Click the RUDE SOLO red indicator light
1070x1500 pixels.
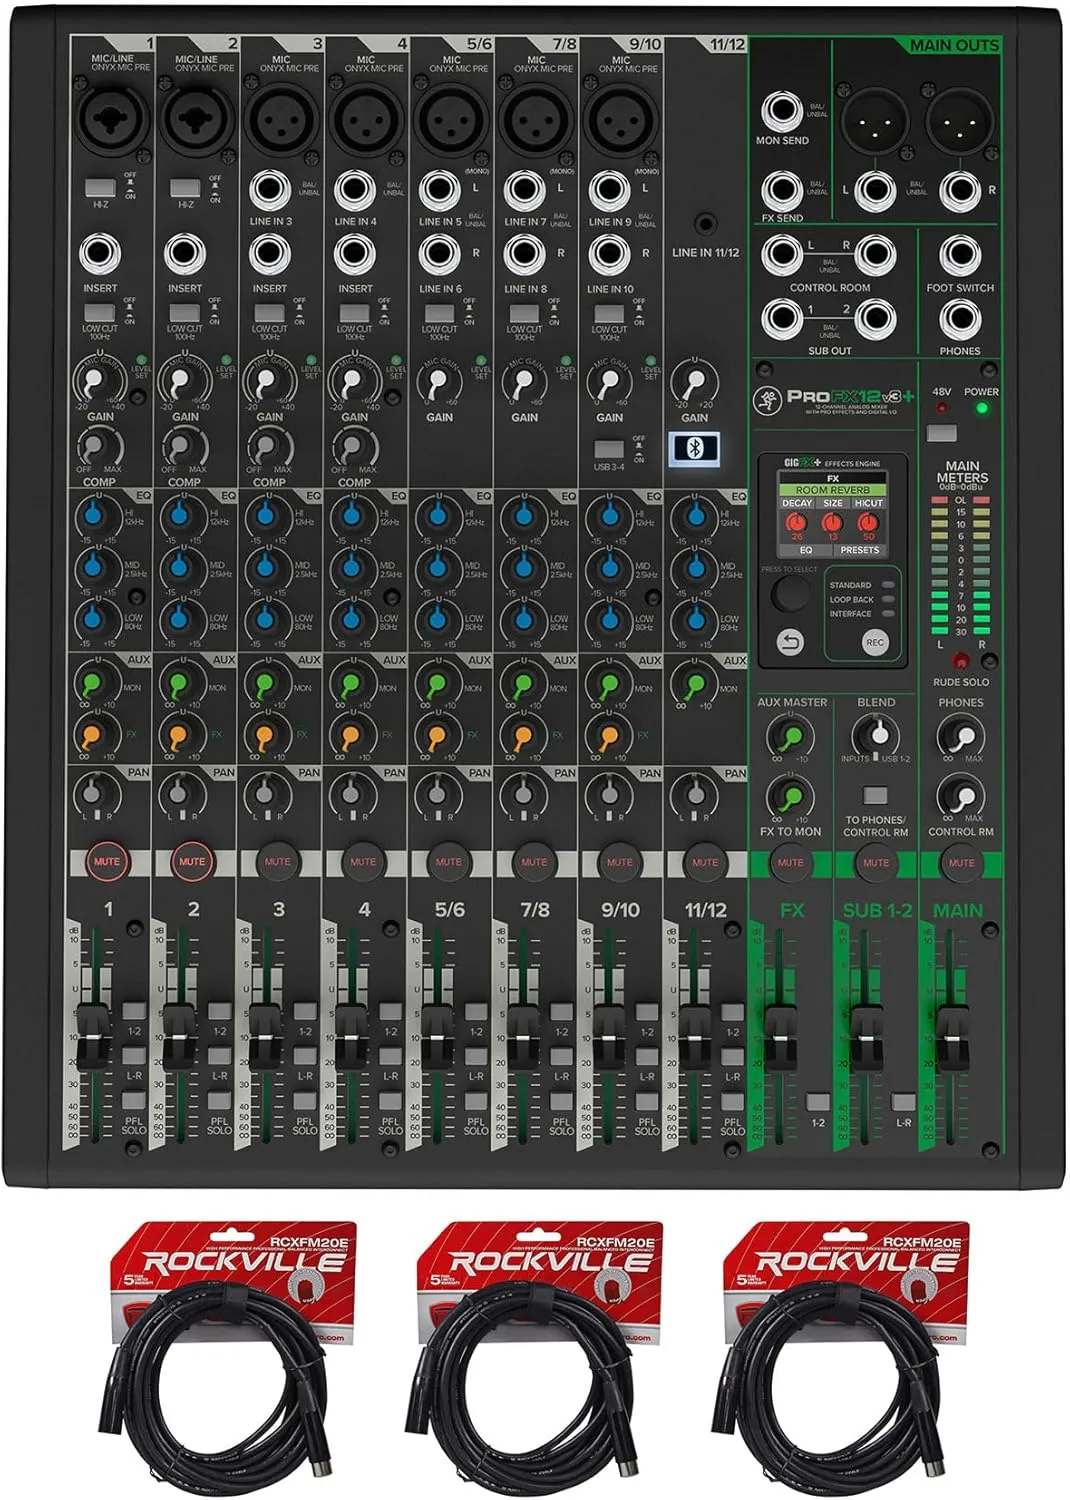(x=960, y=662)
